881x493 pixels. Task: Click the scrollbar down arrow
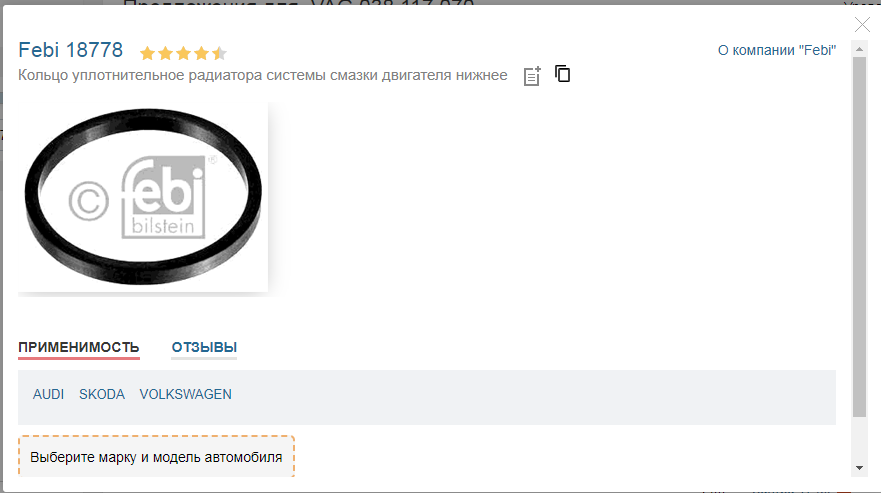[859, 468]
